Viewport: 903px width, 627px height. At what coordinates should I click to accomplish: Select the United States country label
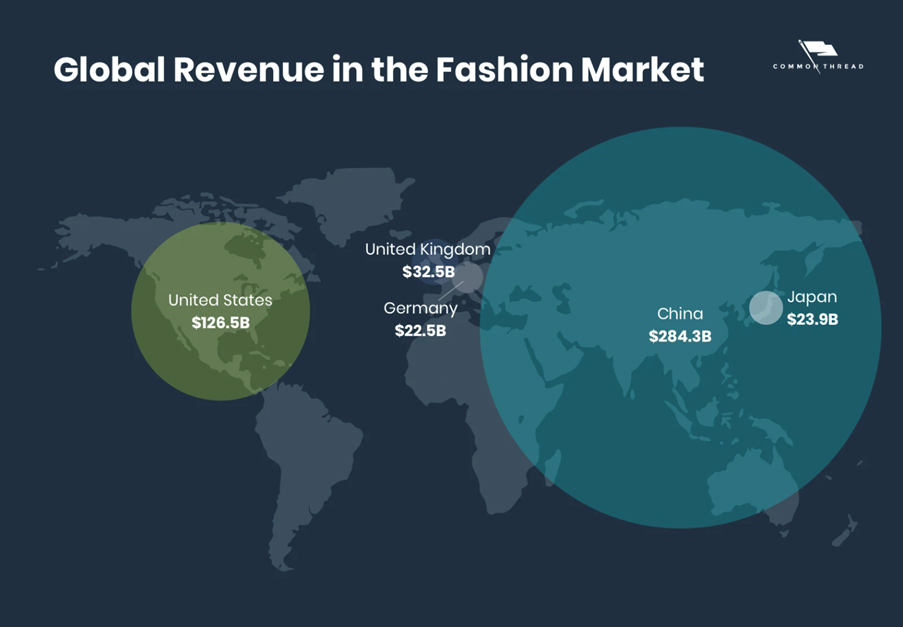pyautogui.click(x=220, y=300)
